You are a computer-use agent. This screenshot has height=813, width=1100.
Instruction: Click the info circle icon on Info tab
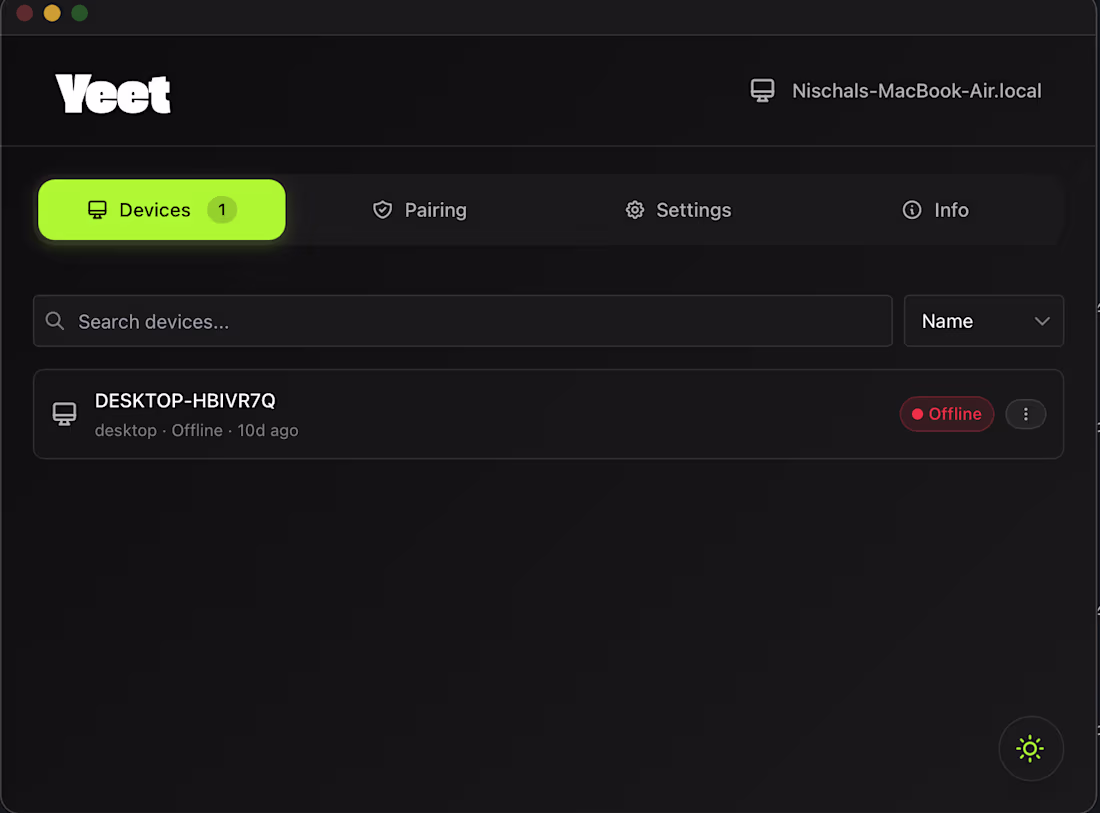[x=911, y=210]
